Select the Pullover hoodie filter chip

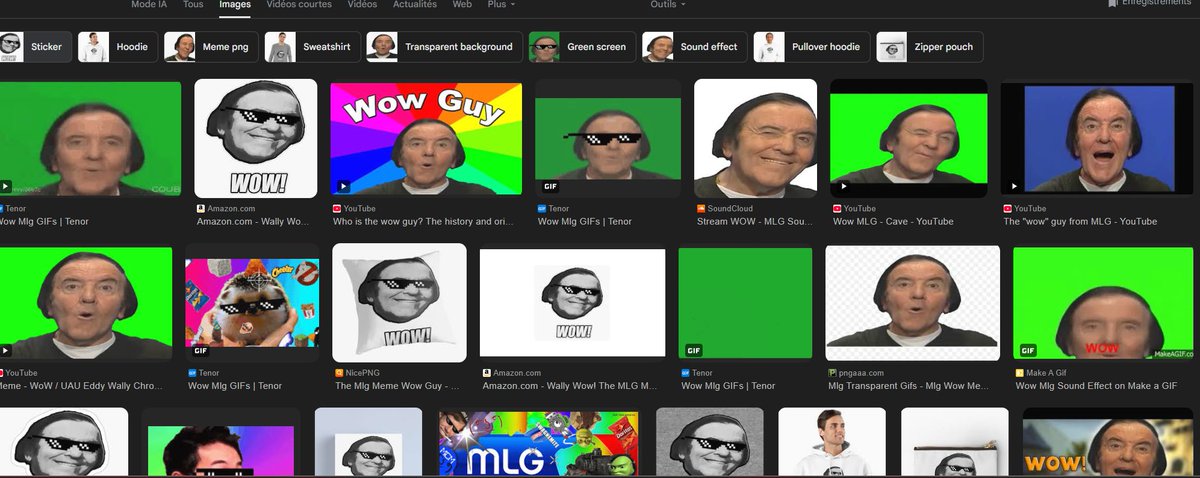pos(812,47)
